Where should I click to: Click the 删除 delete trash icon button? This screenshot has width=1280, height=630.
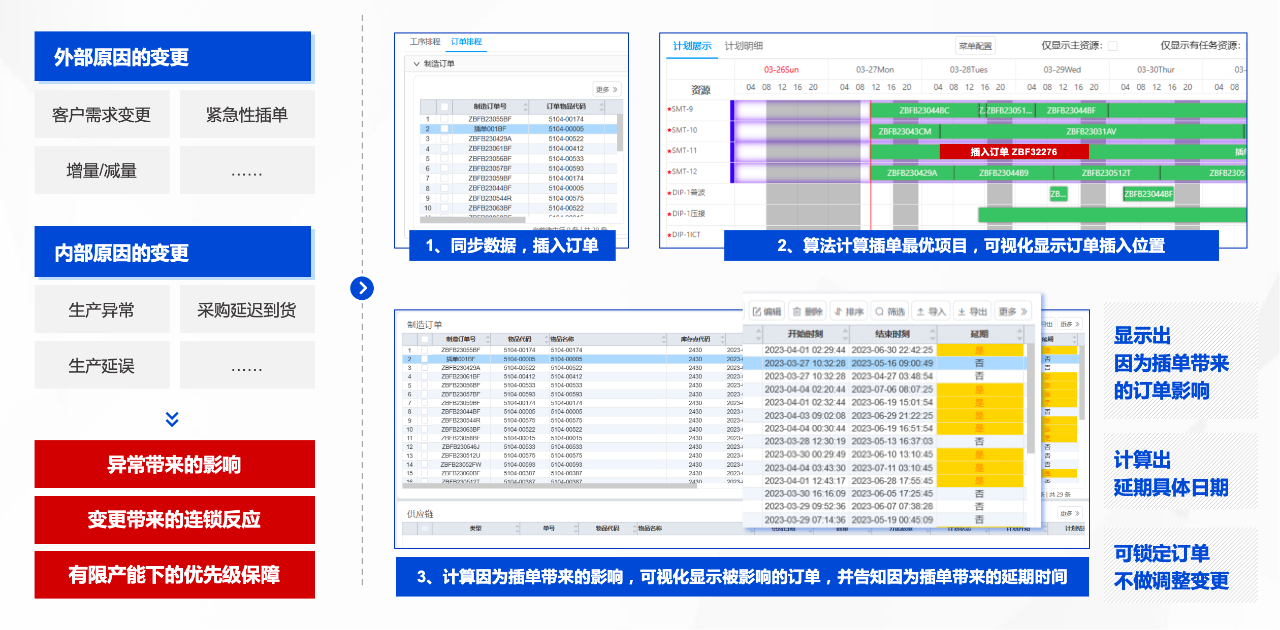point(806,311)
